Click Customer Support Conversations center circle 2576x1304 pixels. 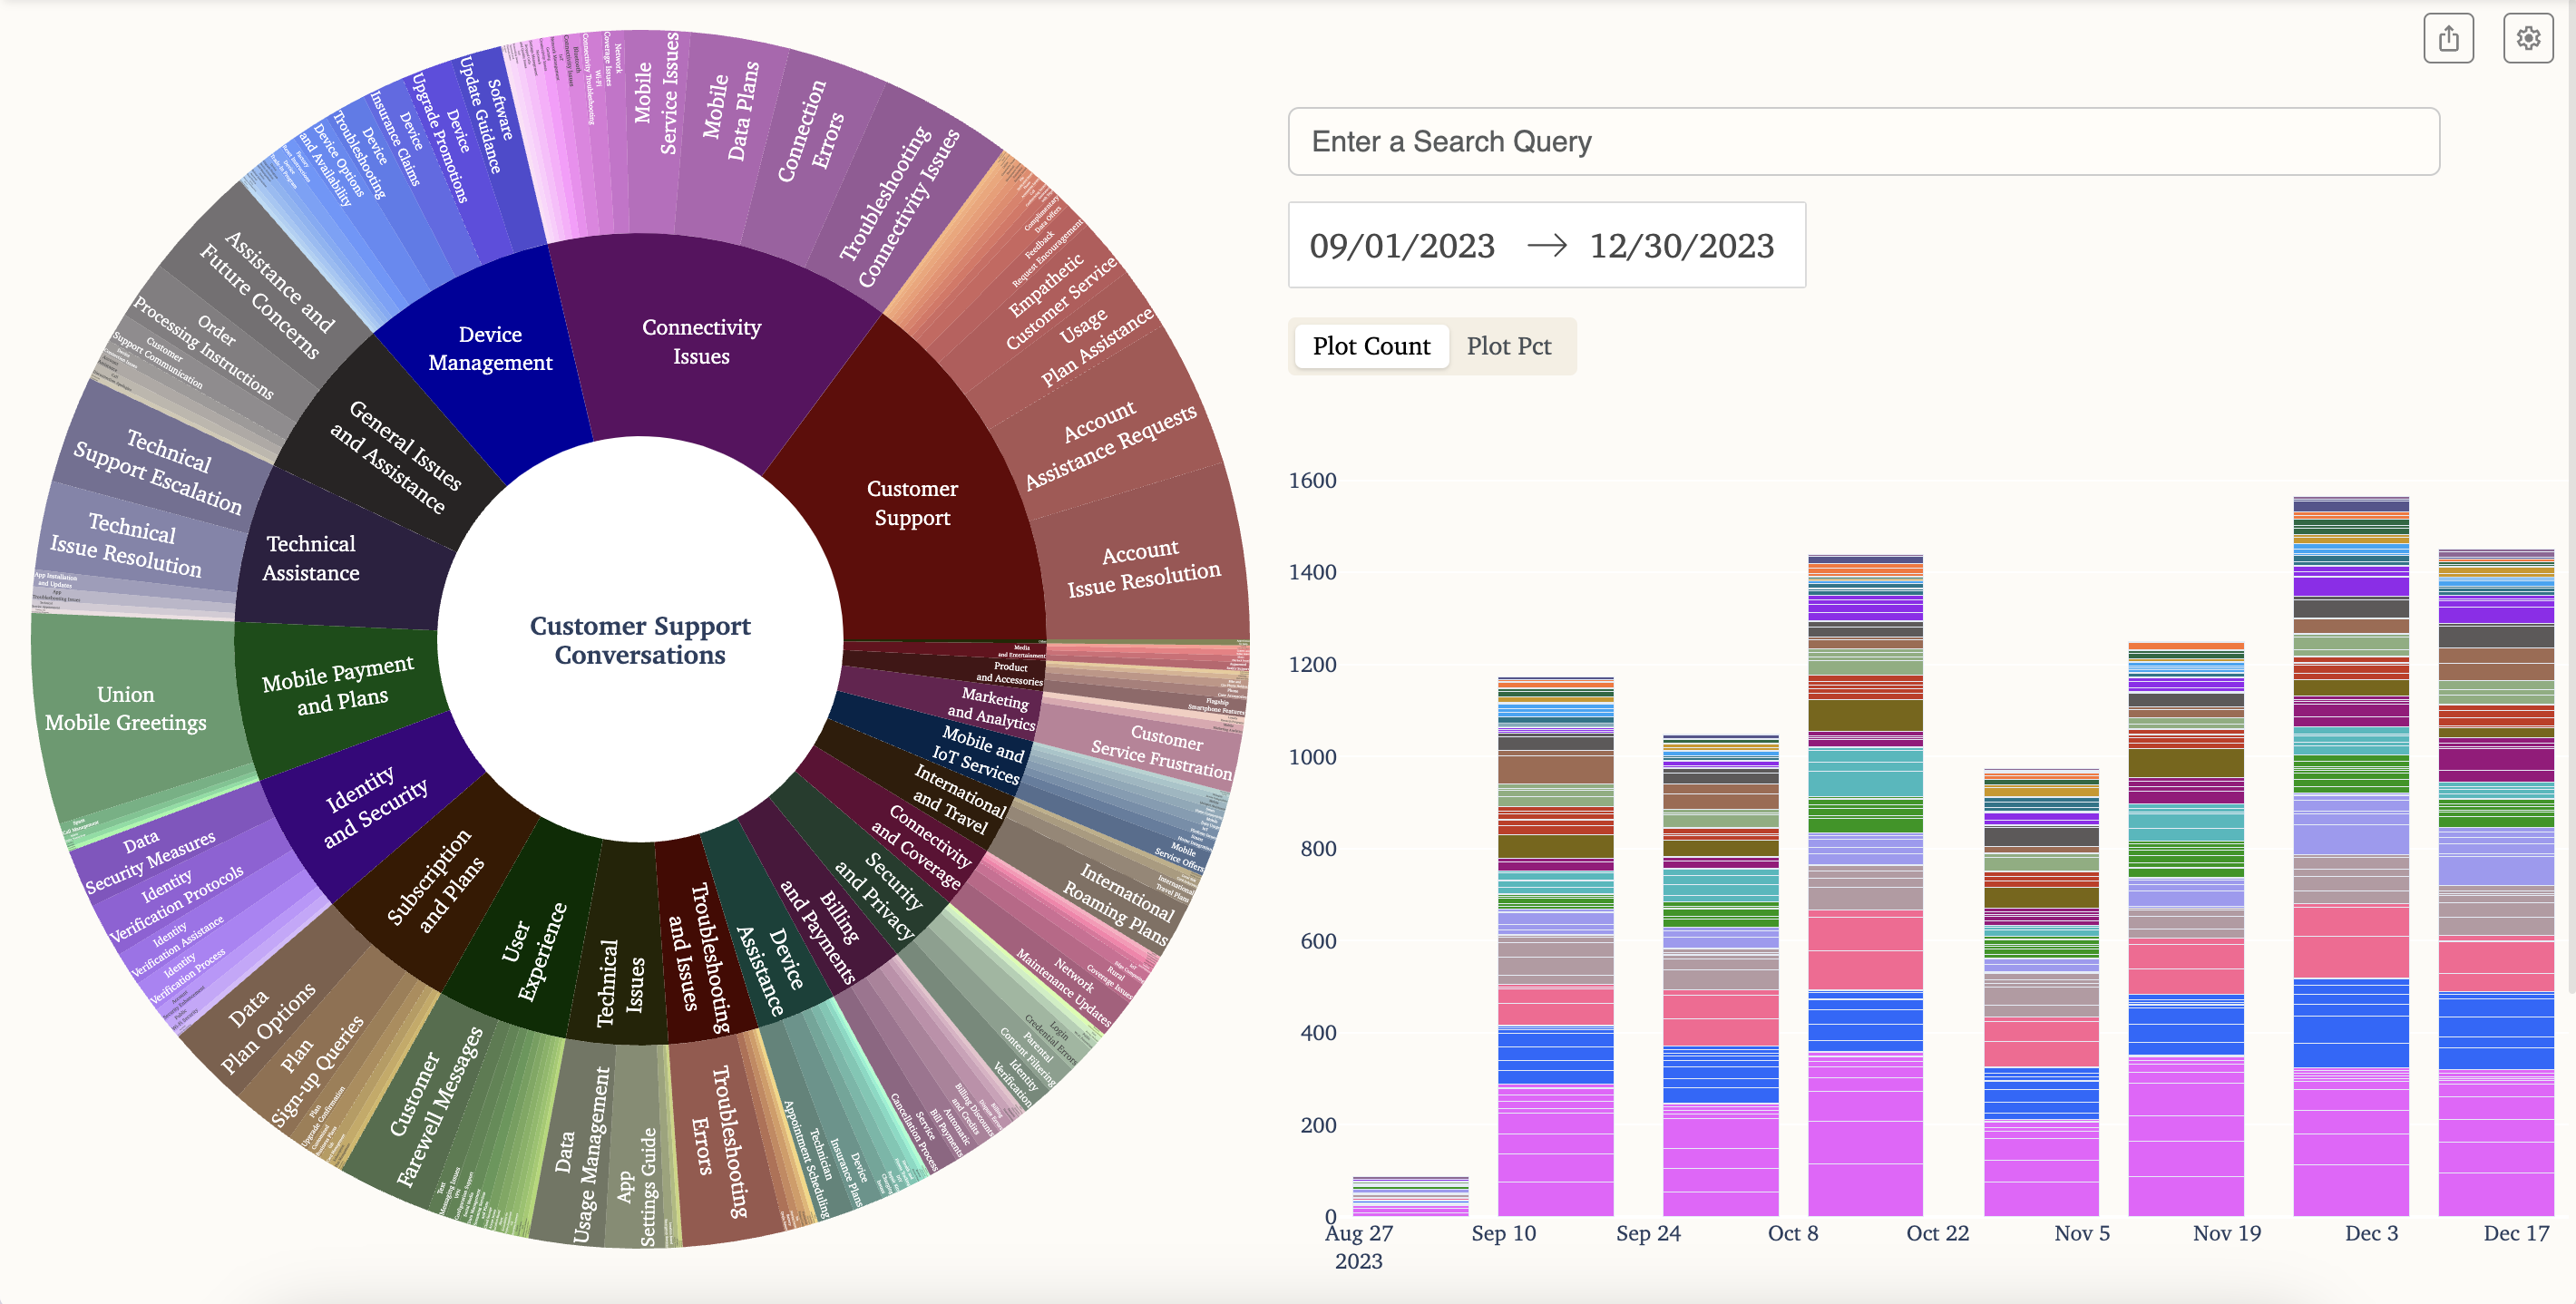point(640,640)
